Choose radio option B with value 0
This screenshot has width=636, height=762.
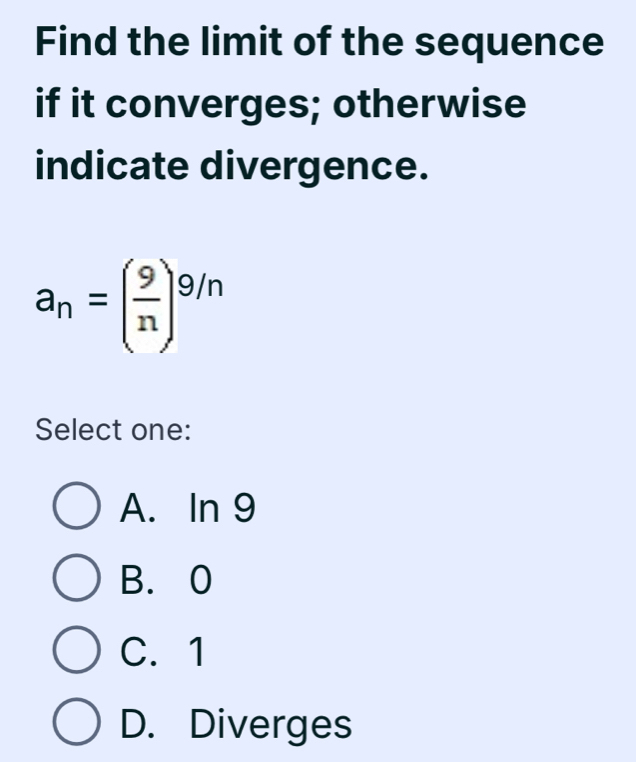tap(76, 581)
